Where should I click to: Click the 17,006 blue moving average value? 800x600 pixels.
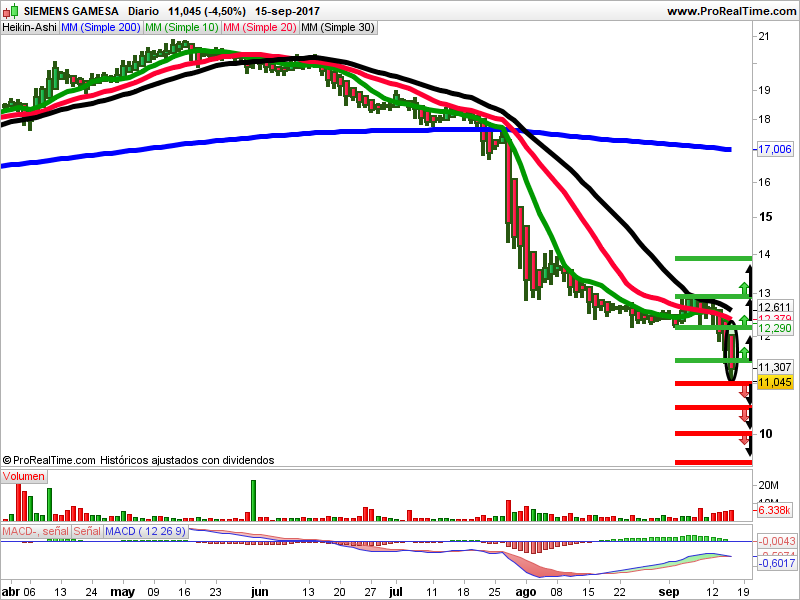[774, 149]
